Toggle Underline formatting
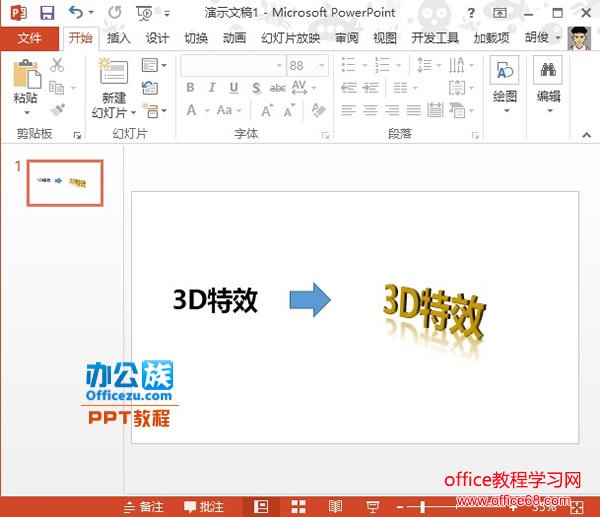Image resolution: width=600 pixels, height=517 pixels. (234, 88)
